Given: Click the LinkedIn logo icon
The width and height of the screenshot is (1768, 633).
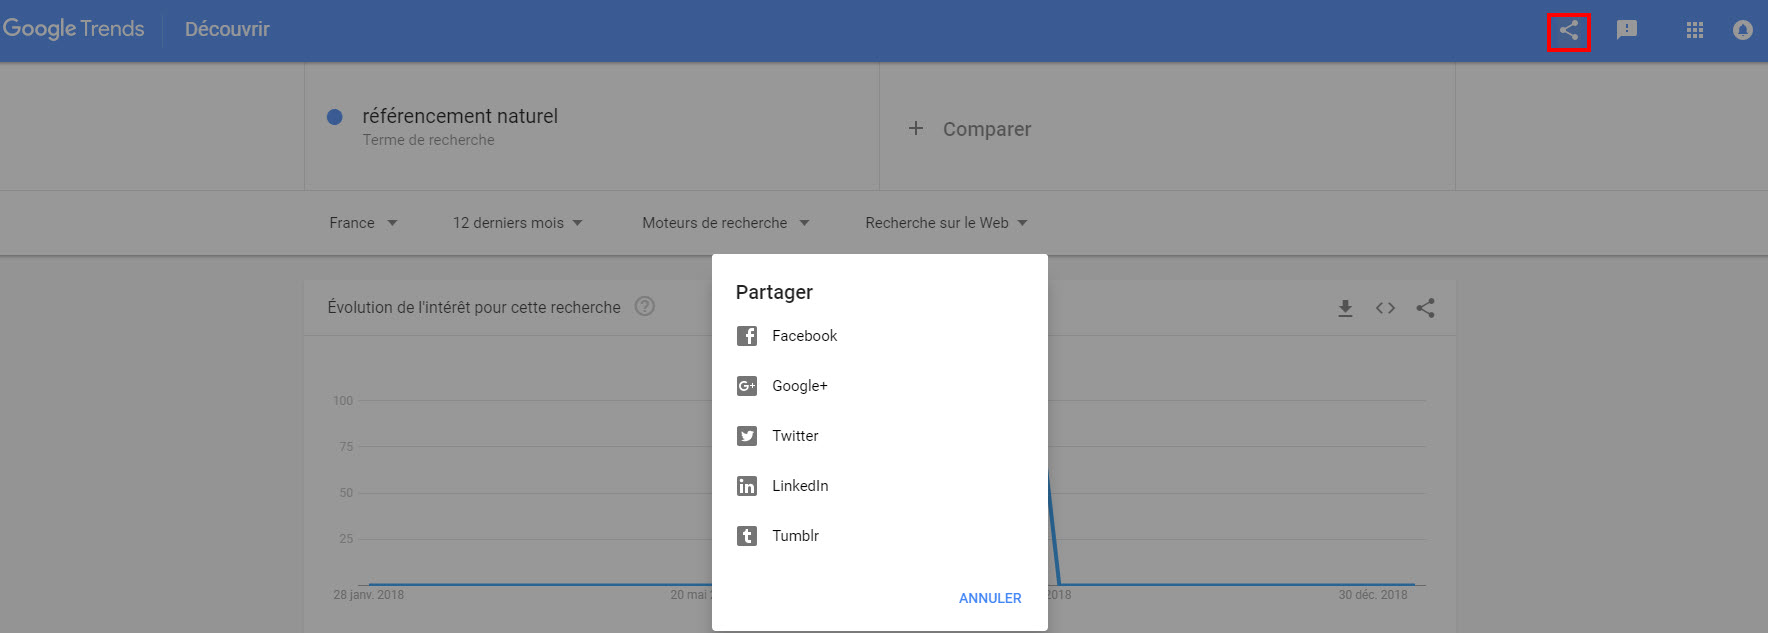Looking at the screenshot, I should pyautogui.click(x=747, y=486).
